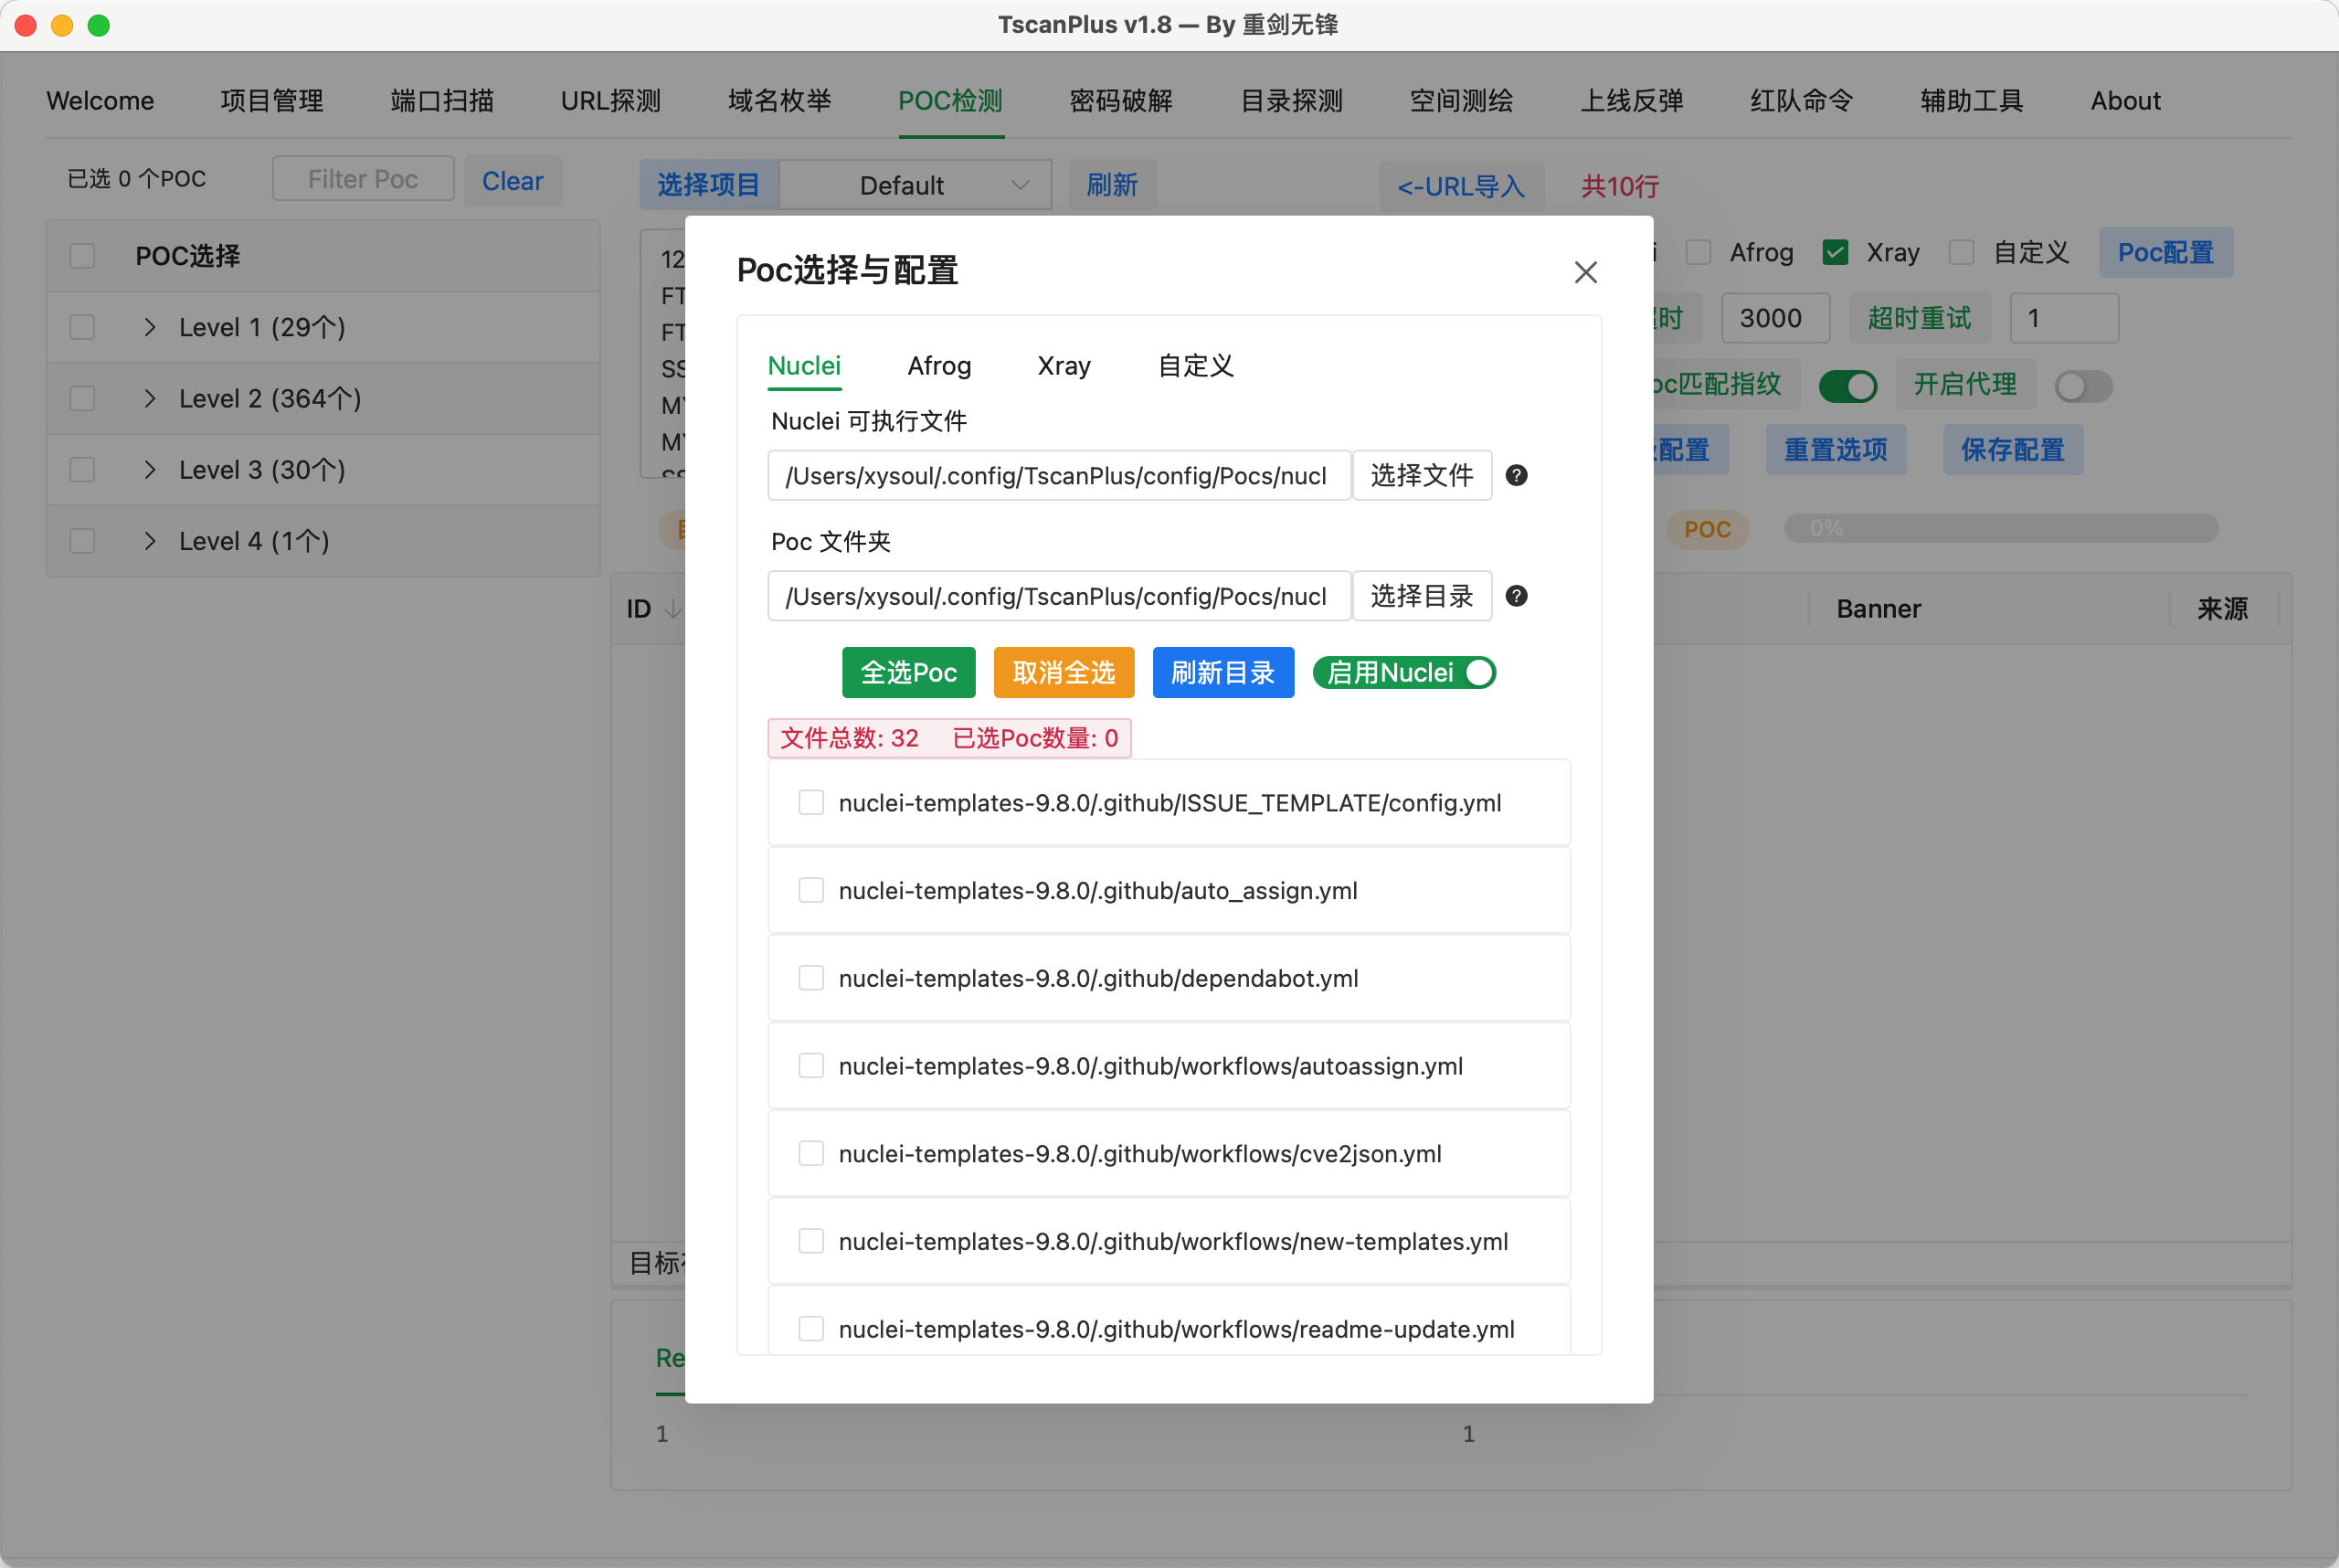This screenshot has height=1568, width=2339.
Task: Toggle the 开启代理 proxy switch
Action: click(2083, 386)
